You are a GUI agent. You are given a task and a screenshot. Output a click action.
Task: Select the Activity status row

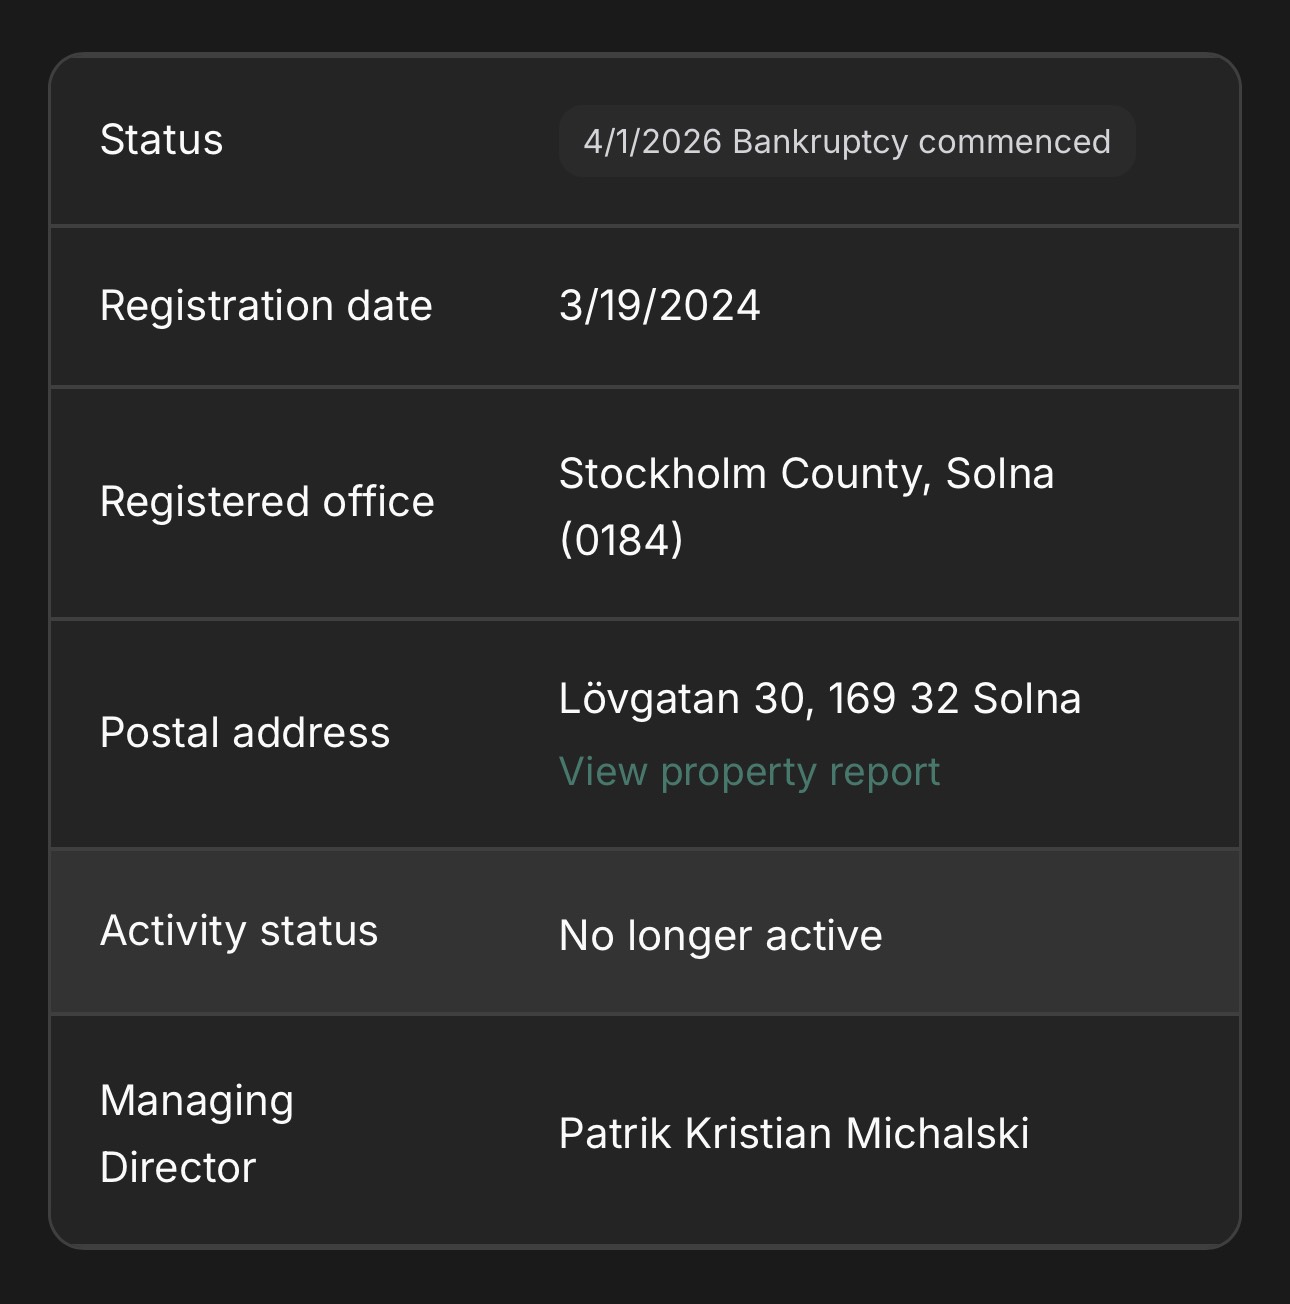pyautogui.click(x=645, y=932)
